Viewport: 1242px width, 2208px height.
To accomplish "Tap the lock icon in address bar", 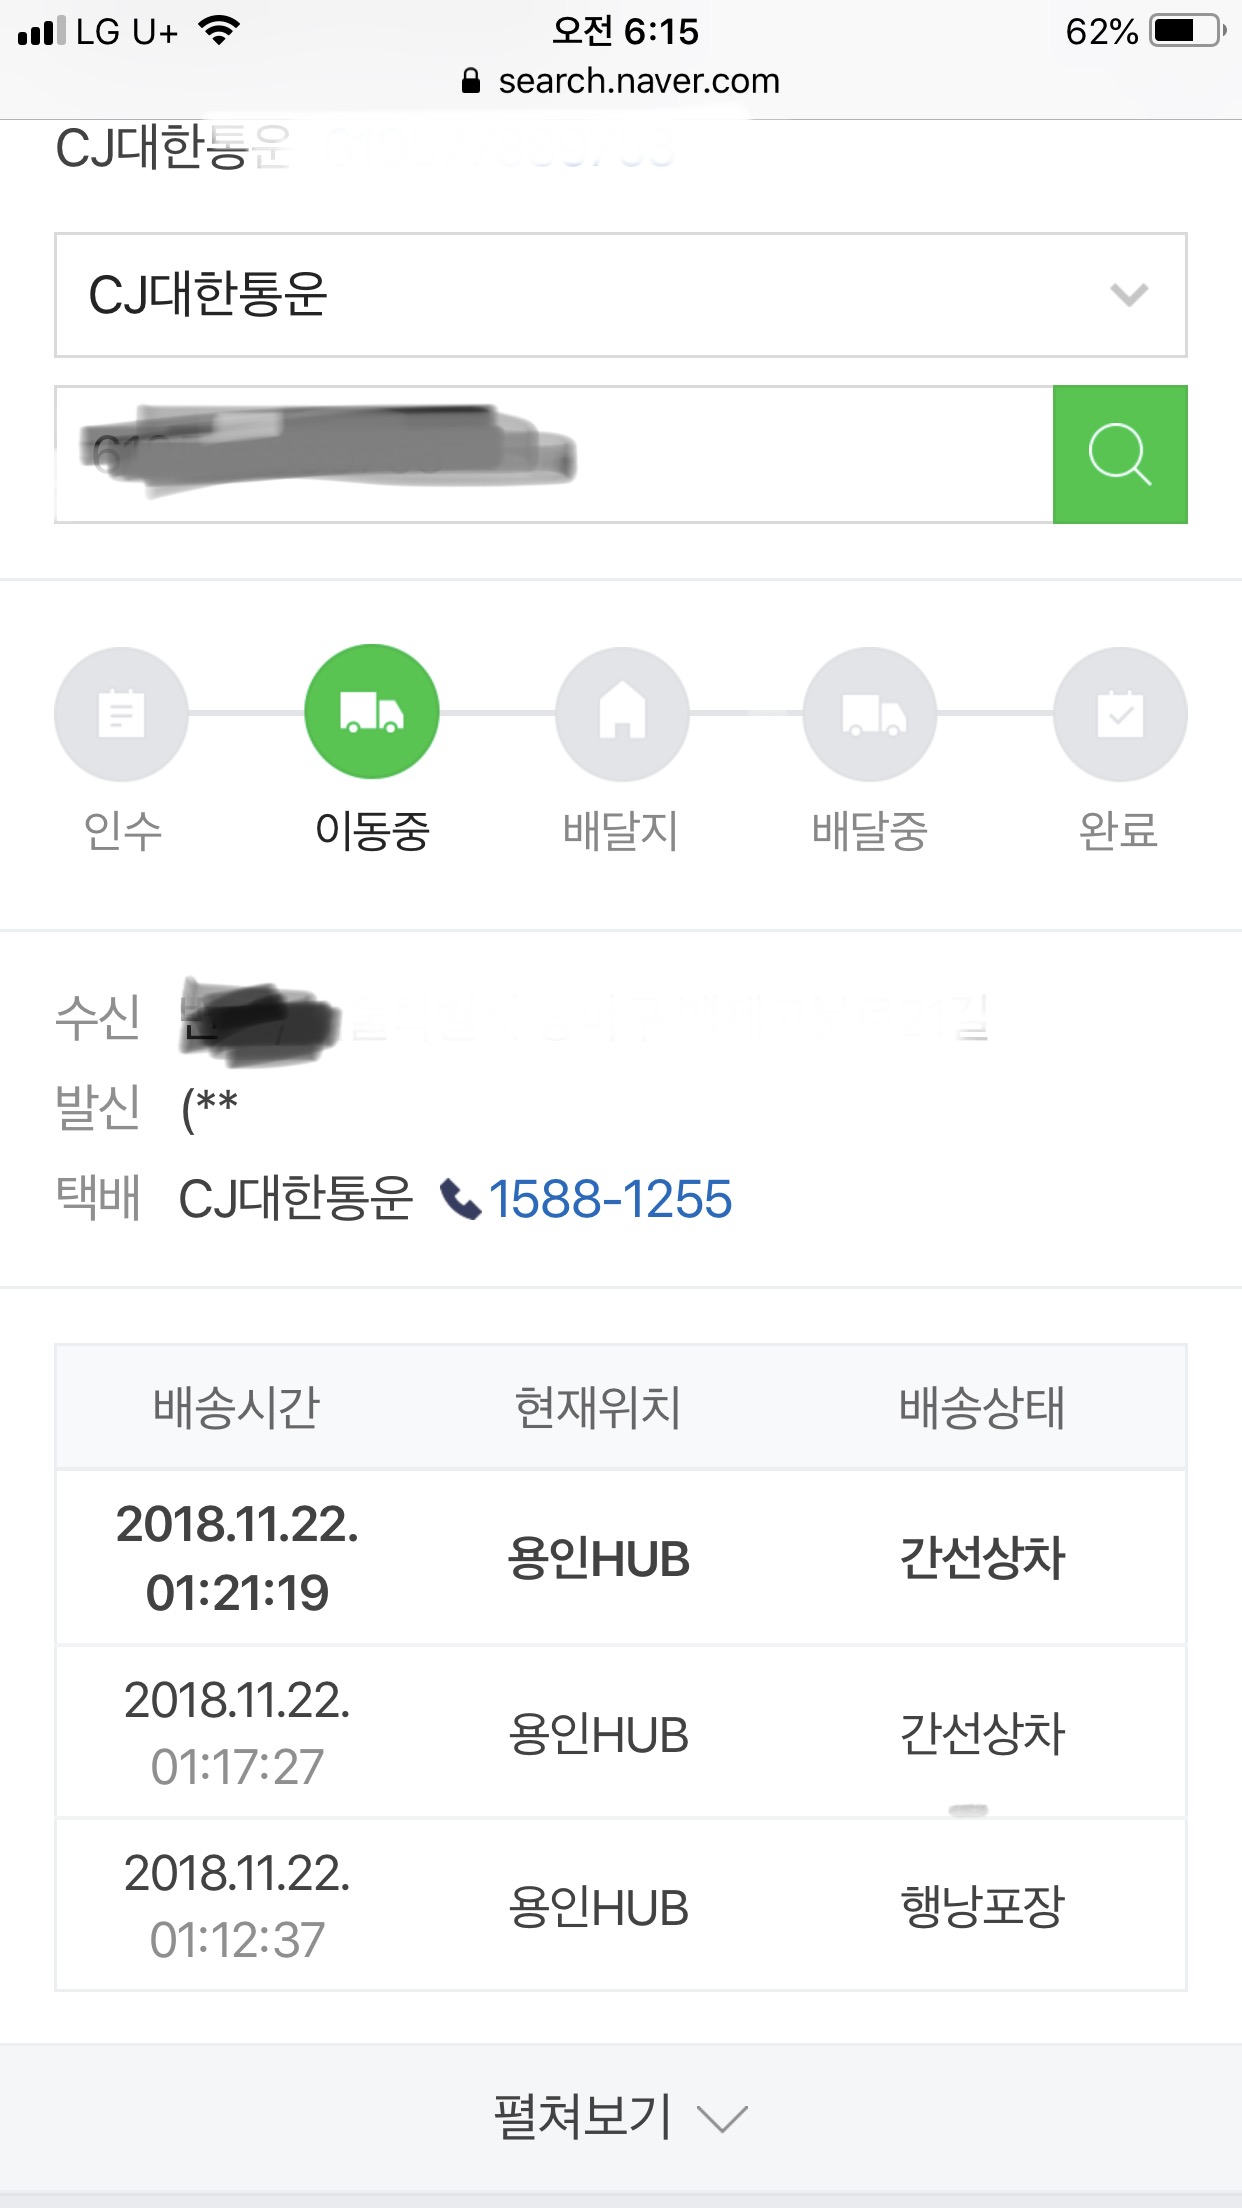I will point(471,81).
